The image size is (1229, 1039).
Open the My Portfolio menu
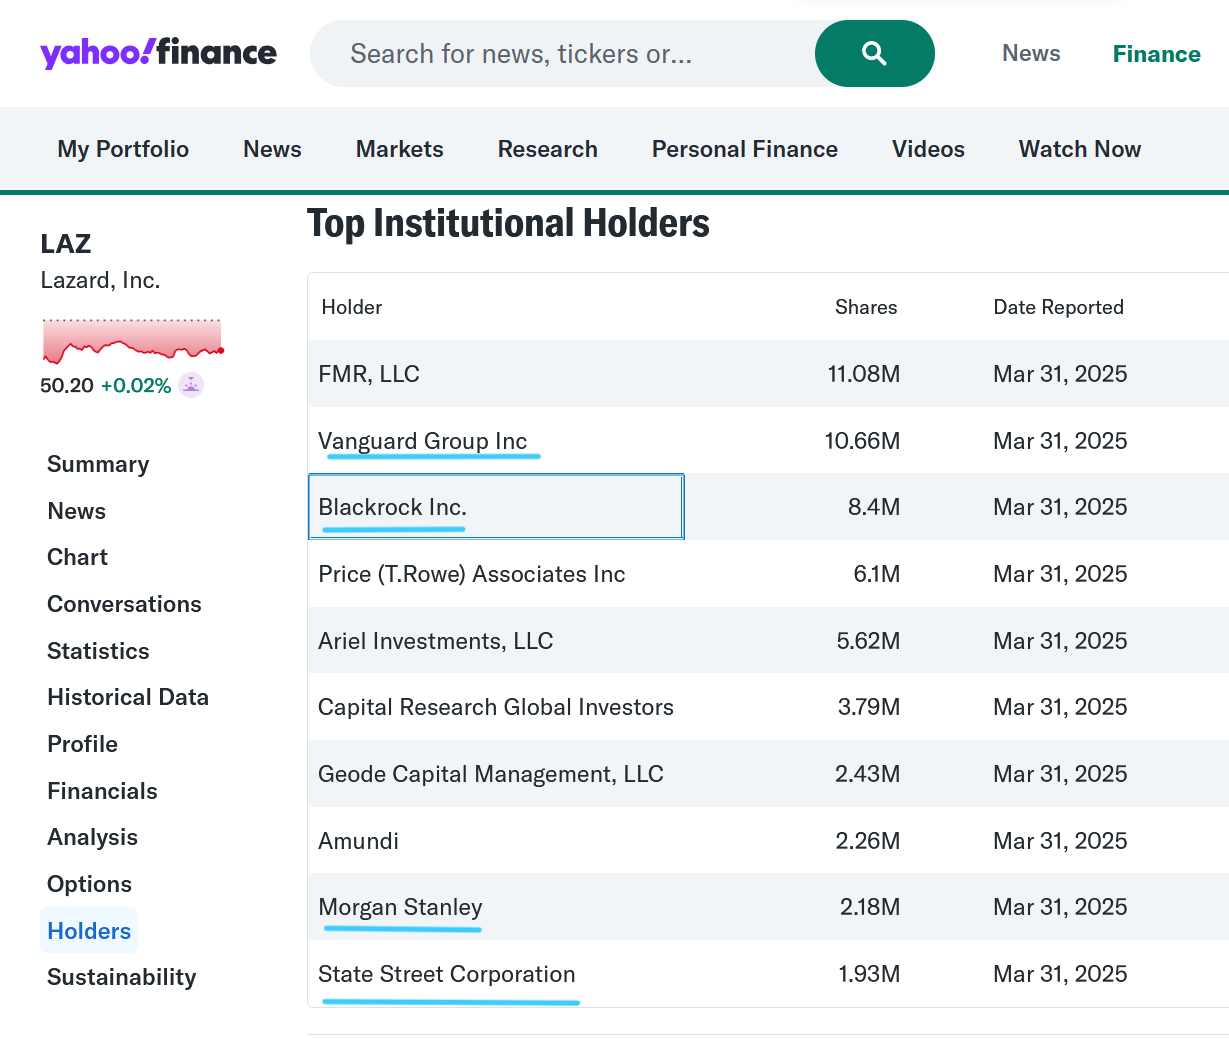[123, 149]
